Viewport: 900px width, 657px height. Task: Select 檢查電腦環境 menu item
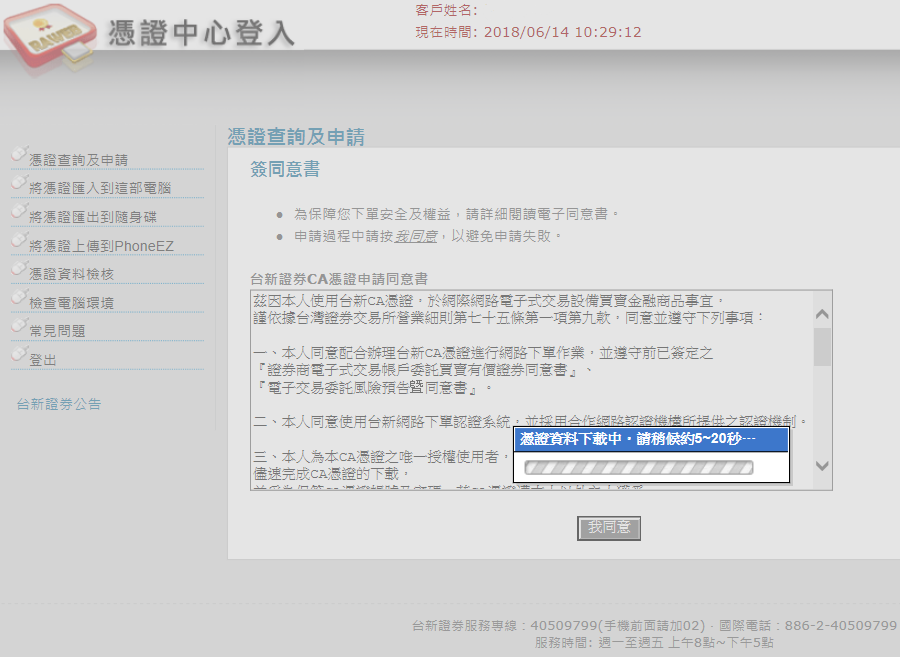pyautogui.click(x=72, y=303)
